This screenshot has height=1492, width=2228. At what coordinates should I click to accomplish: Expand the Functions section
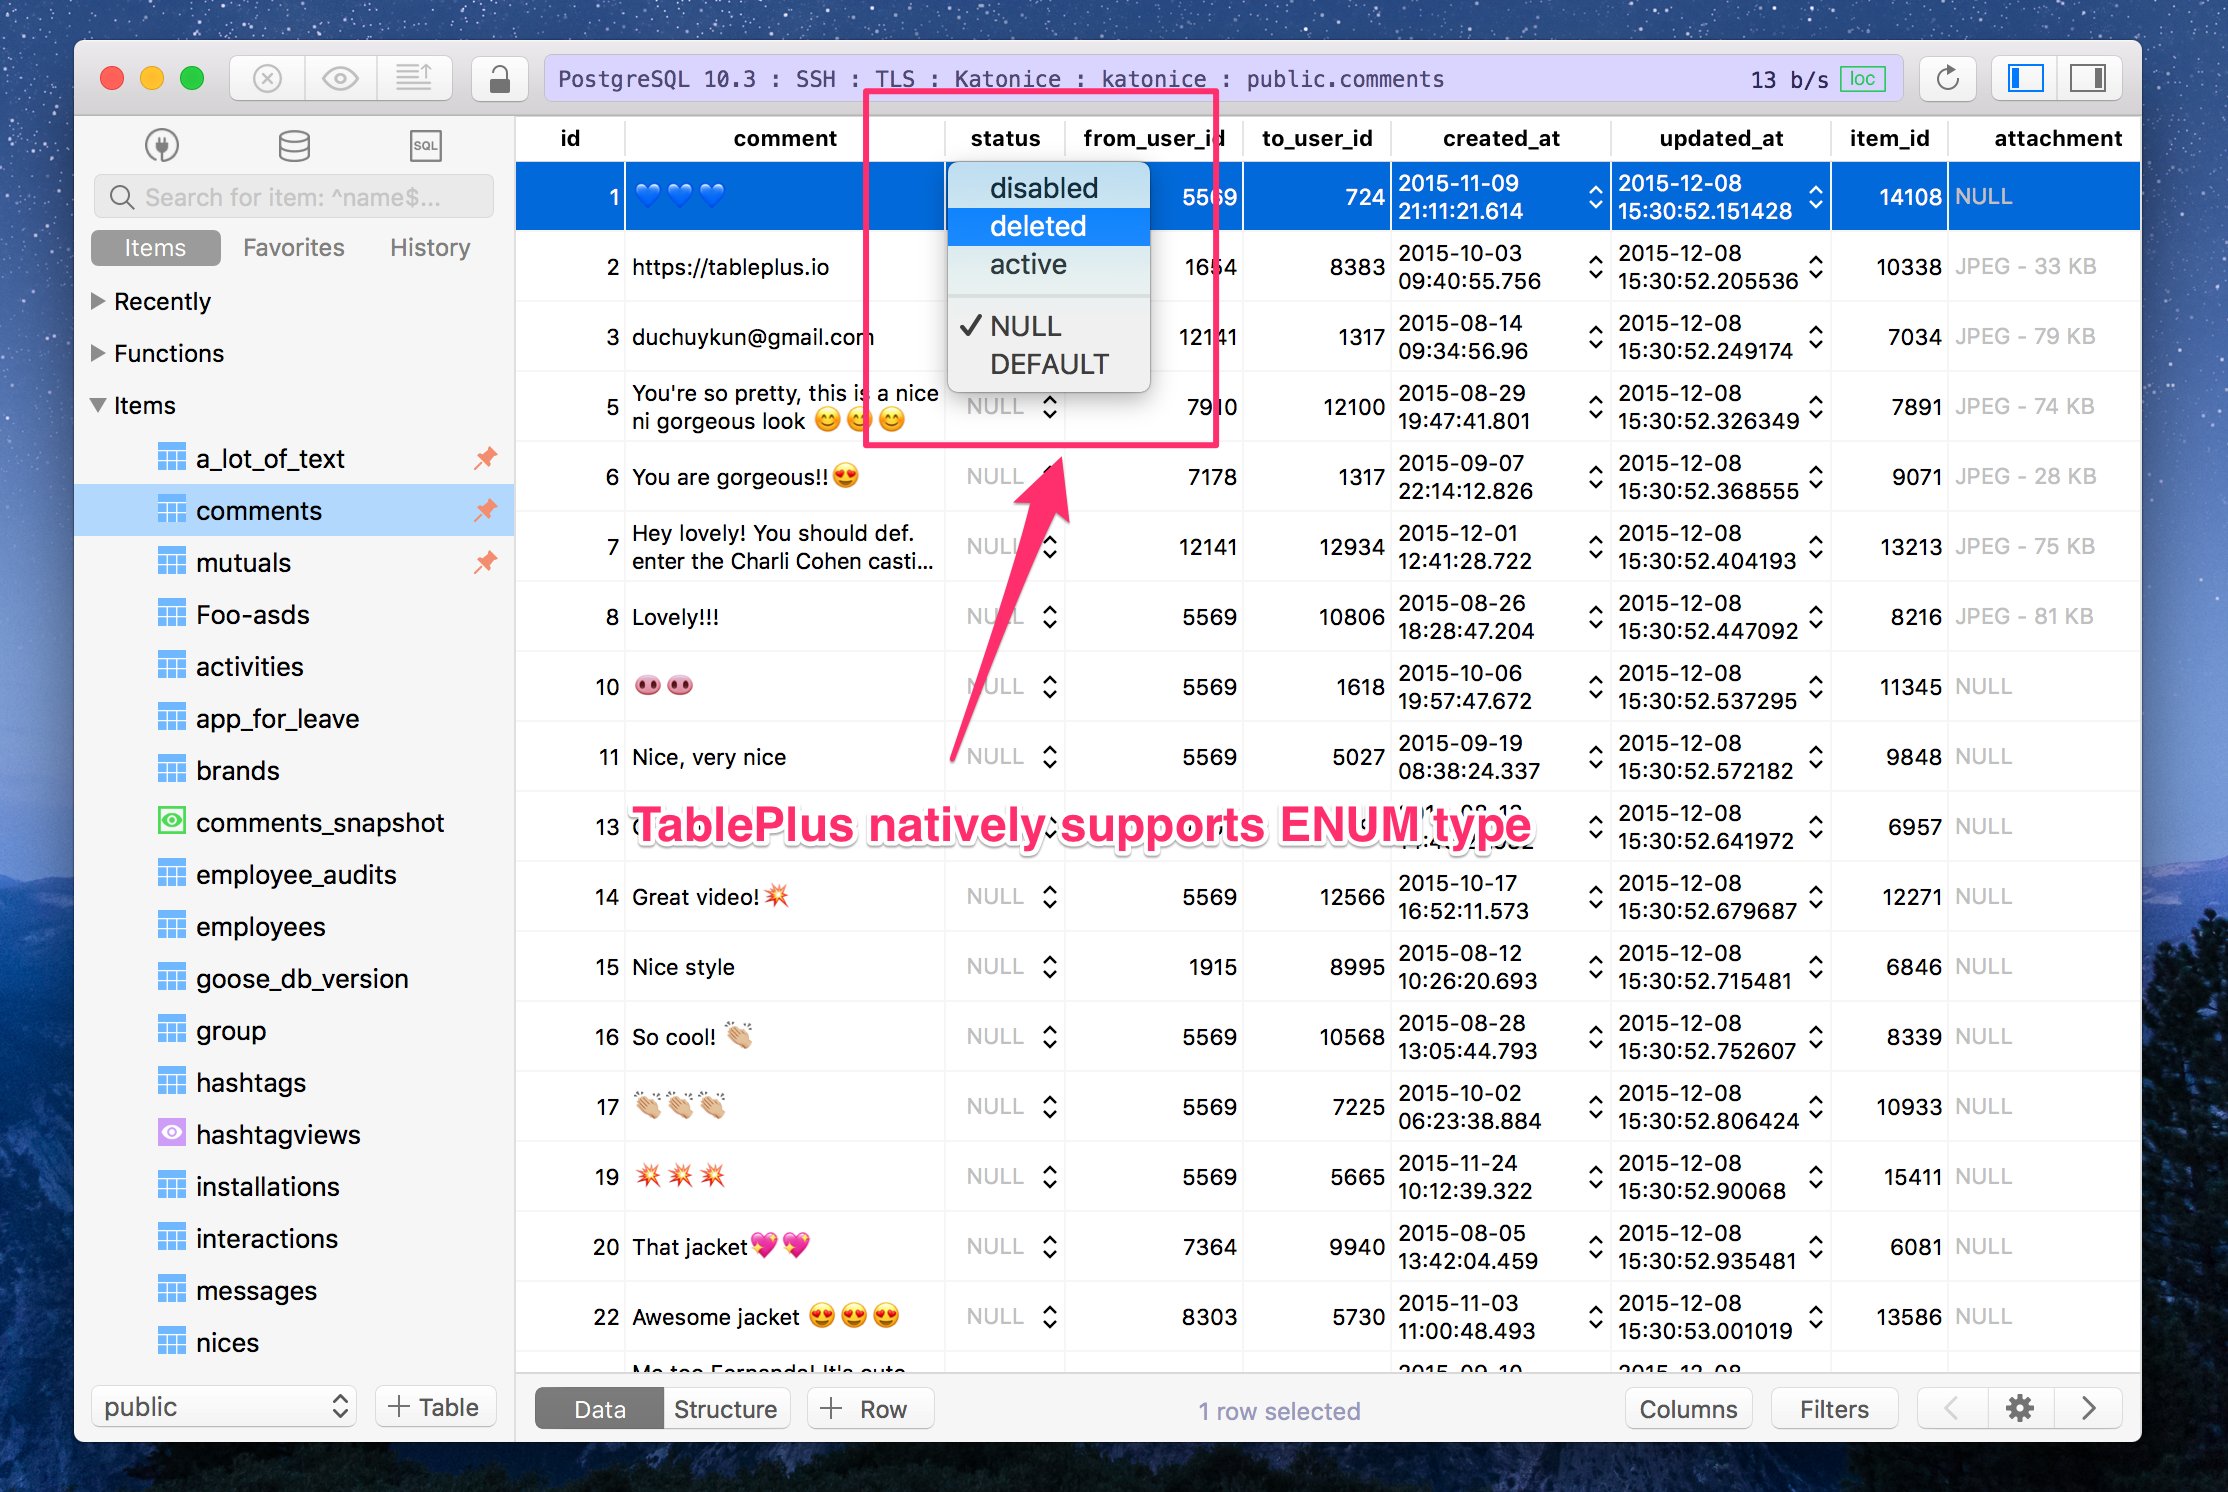pyautogui.click(x=98, y=352)
